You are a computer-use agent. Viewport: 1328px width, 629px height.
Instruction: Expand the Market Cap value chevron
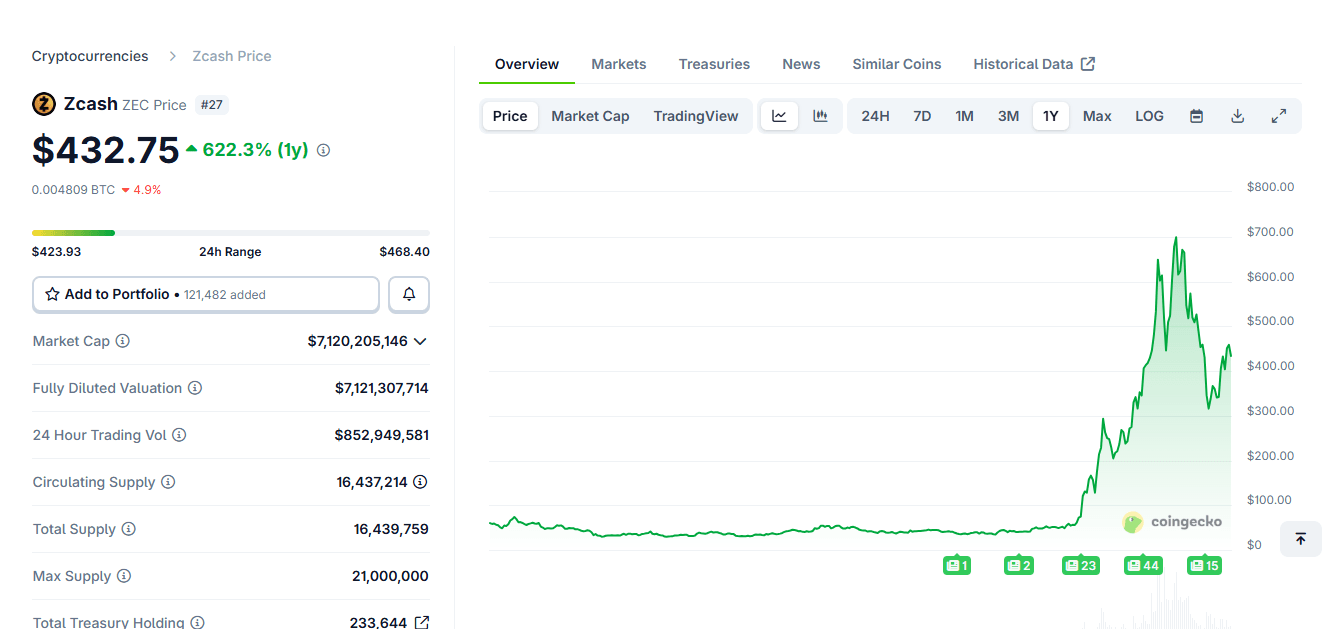coord(420,341)
